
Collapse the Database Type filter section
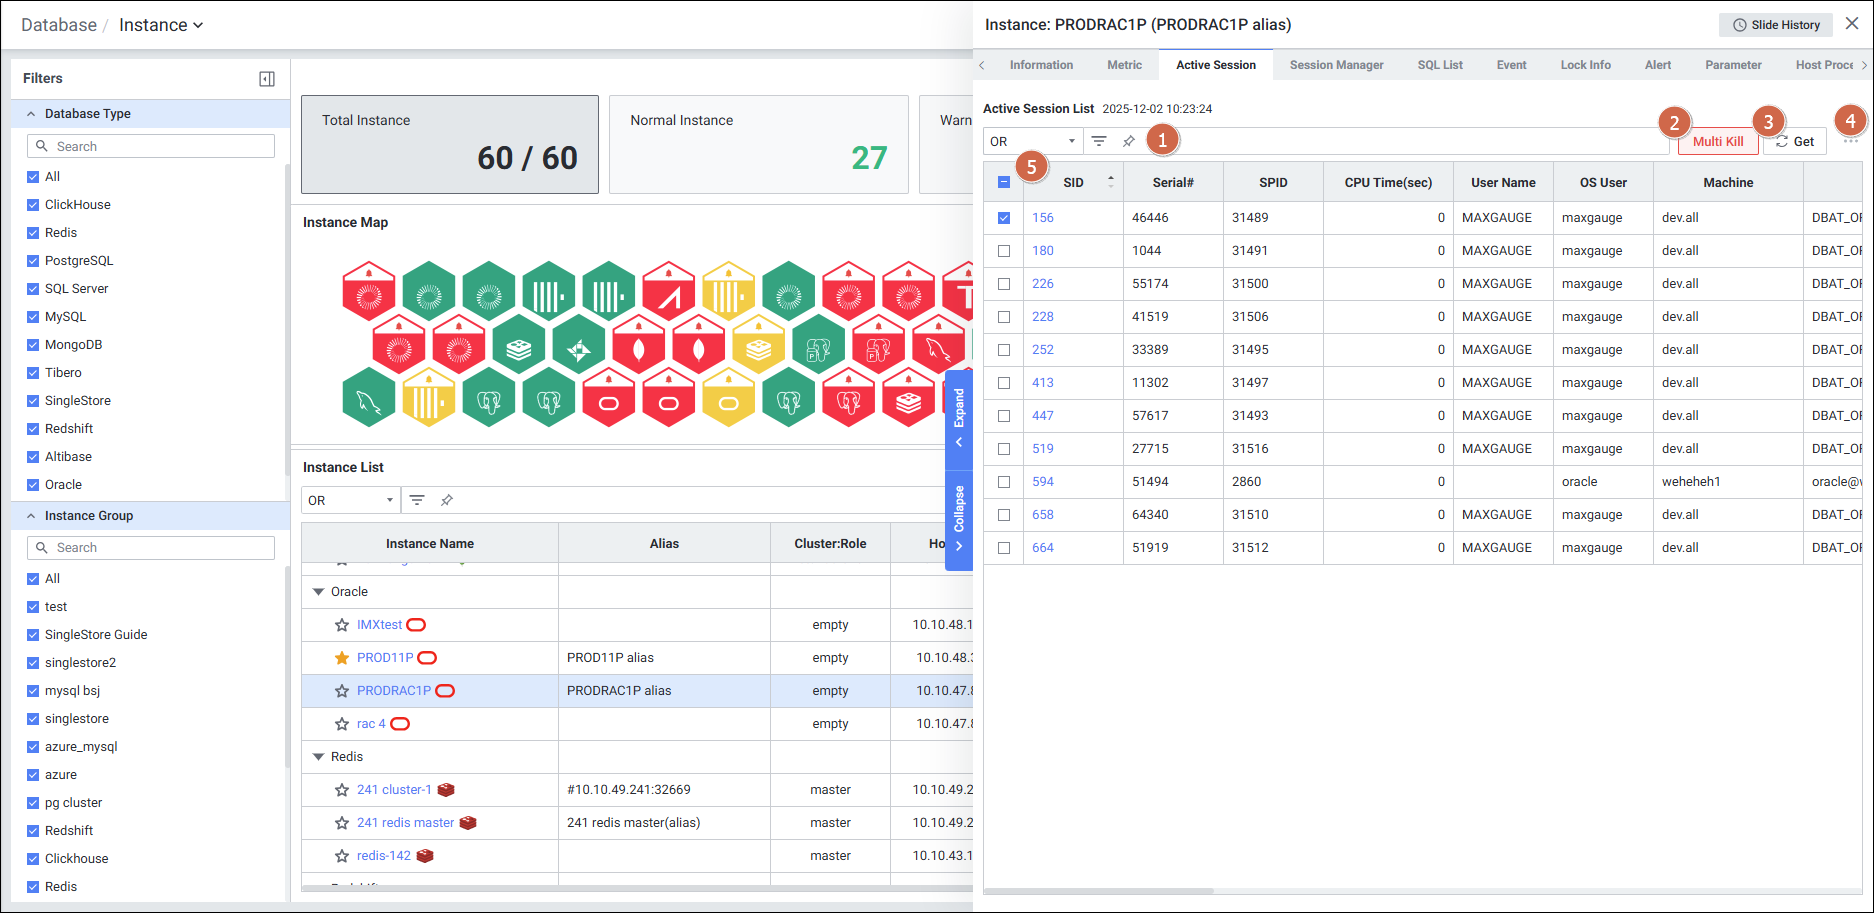click(31, 114)
